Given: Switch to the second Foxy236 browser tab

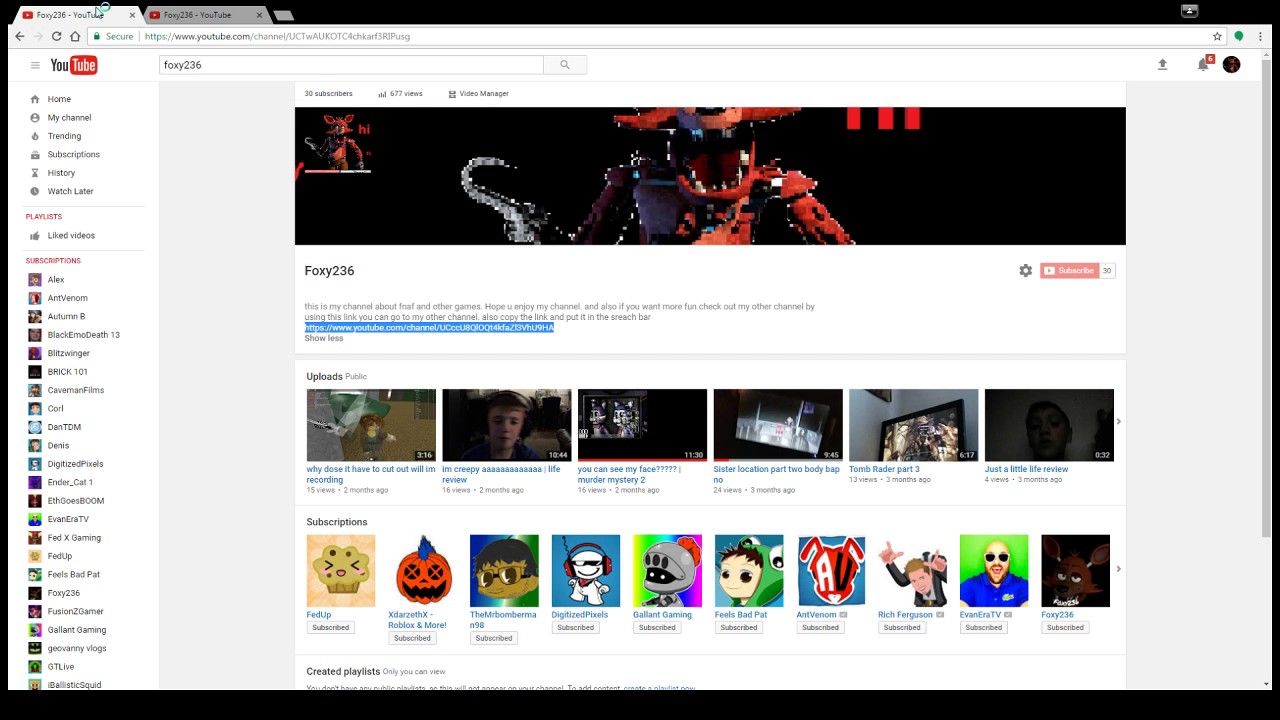Looking at the screenshot, I should [x=205, y=15].
